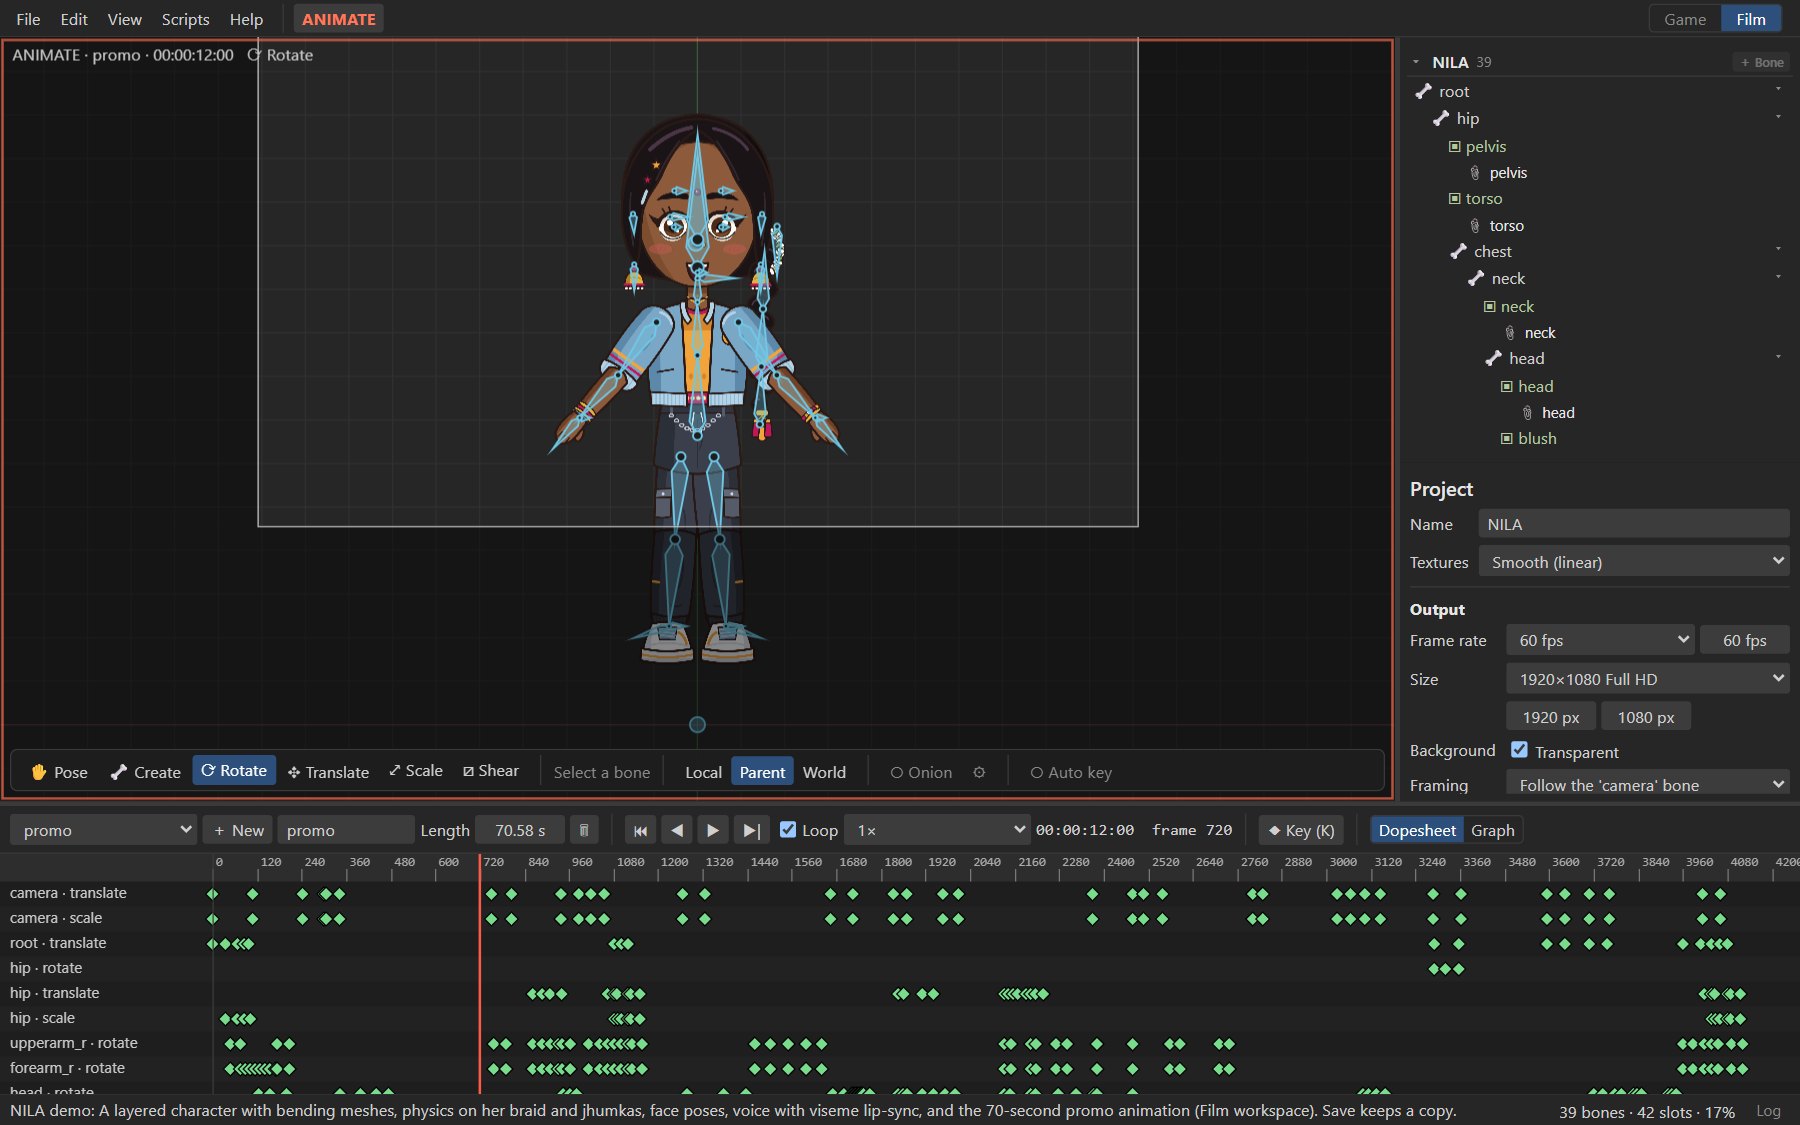Click the pelvis slot icon
1800x1125 pixels.
[1455, 146]
